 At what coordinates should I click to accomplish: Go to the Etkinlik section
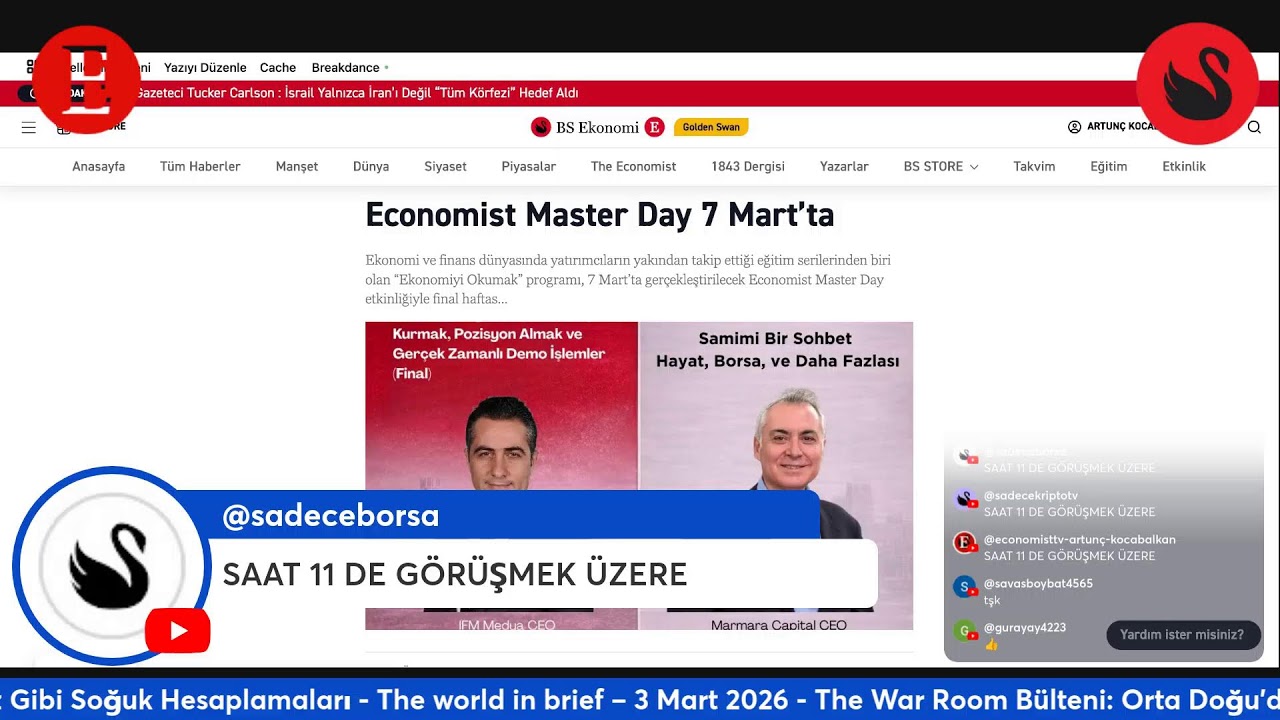(x=1184, y=167)
